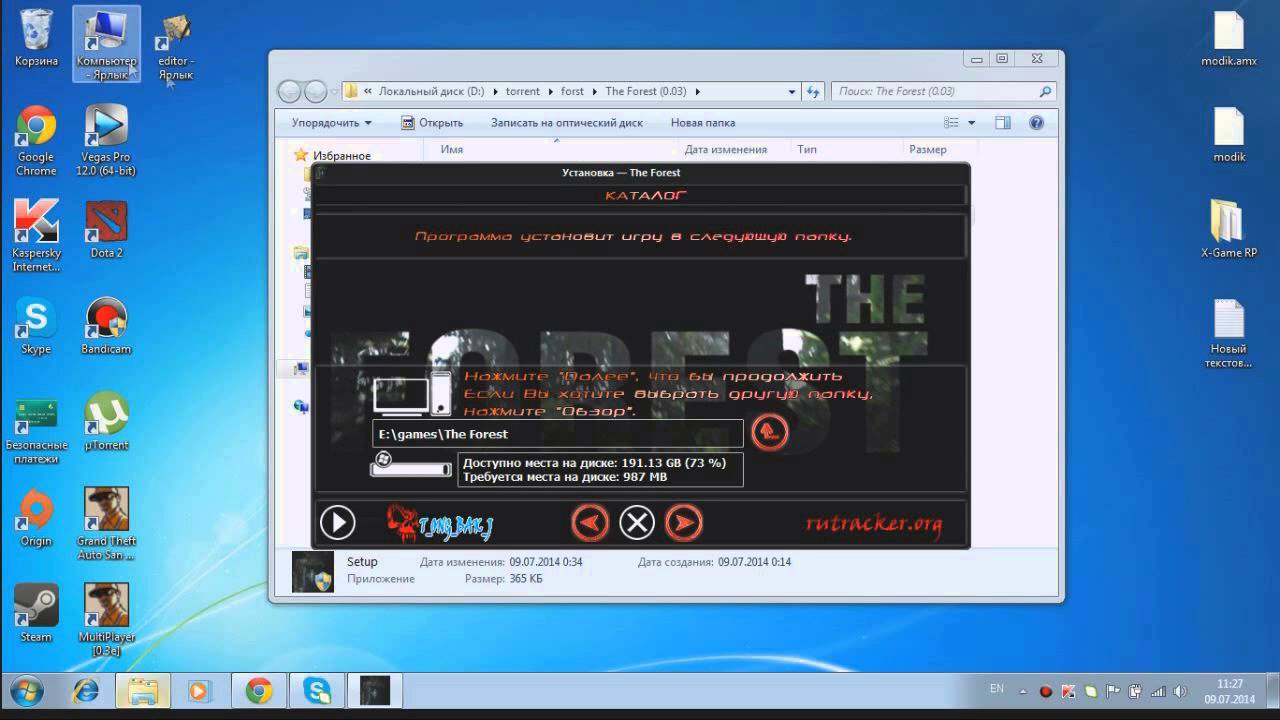The image size is (1280, 720).
Task: Click the rutracker.org link in installer
Action: 874,524
